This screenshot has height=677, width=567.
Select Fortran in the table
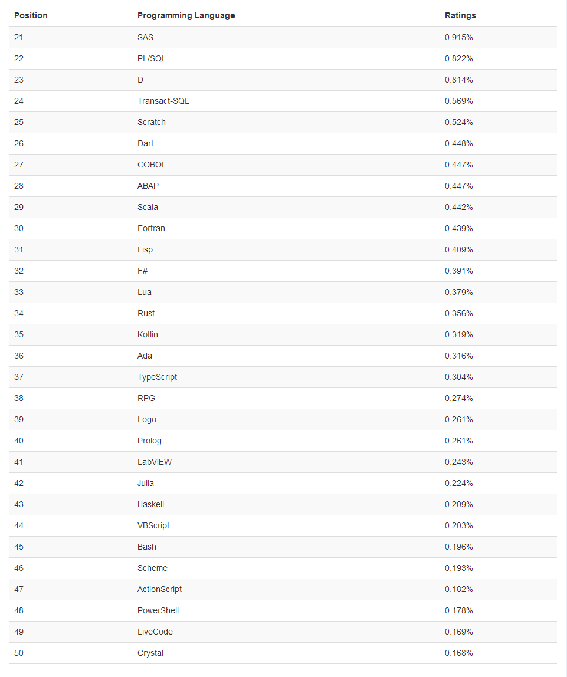pos(151,228)
